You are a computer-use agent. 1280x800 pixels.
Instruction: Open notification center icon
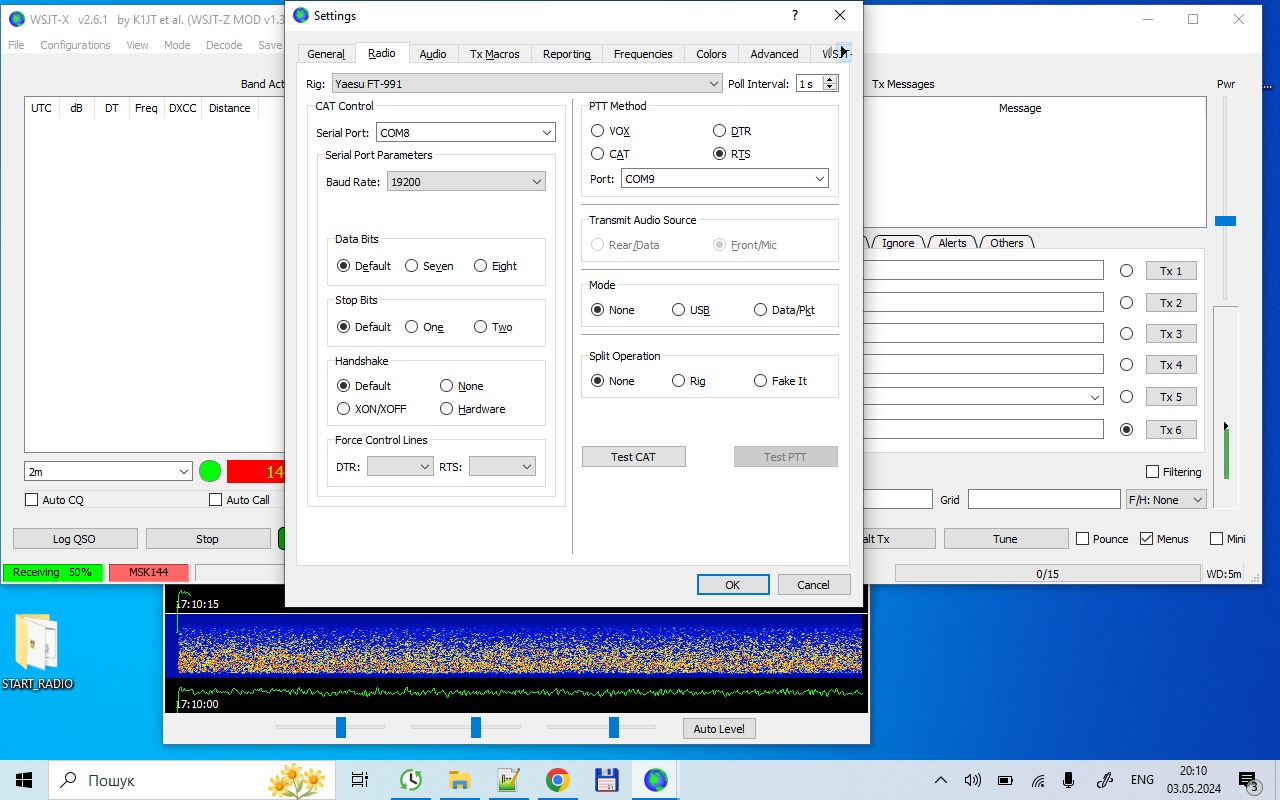coord(1248,780)
